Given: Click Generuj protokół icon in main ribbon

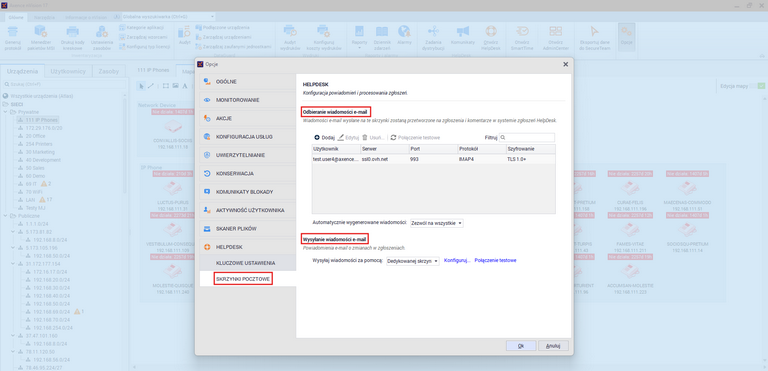Looking at the screenshot, I should tap(13, 32).
